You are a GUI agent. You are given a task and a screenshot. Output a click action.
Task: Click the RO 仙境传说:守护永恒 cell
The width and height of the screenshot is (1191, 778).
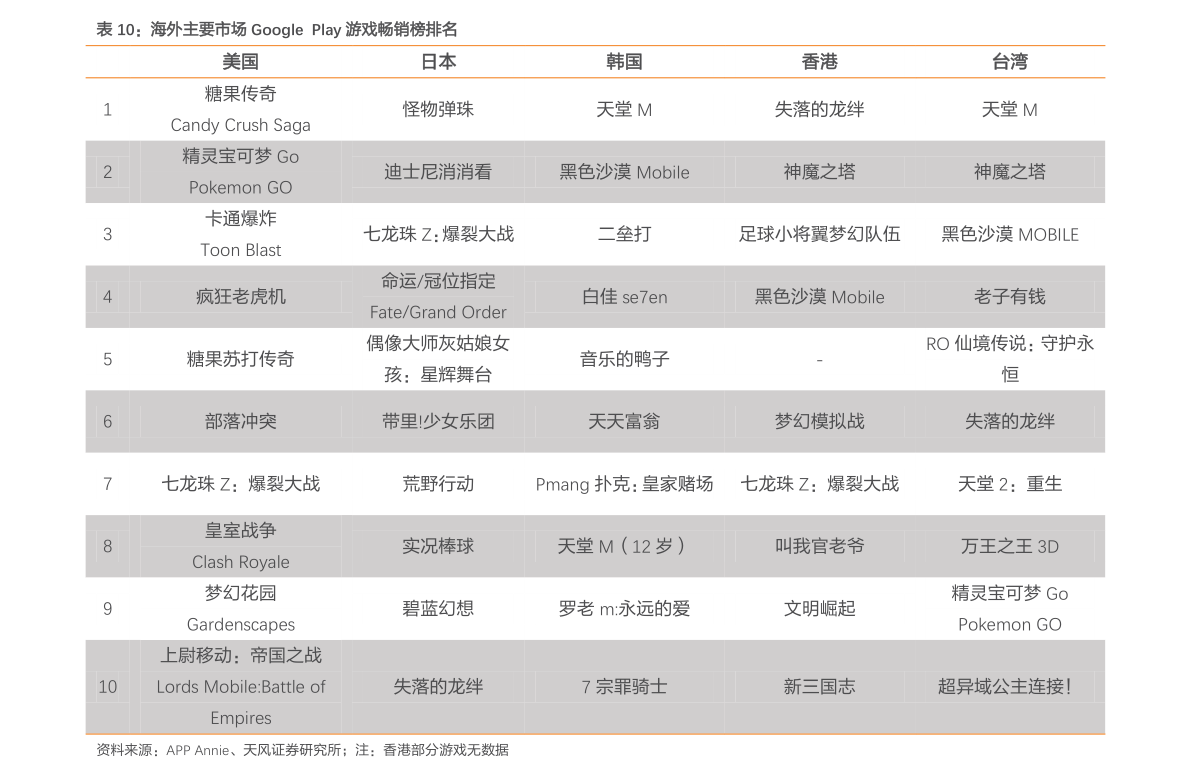[1009, 359]
